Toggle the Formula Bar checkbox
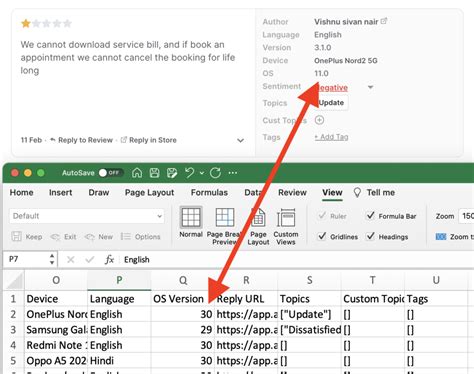 (370, 216)
